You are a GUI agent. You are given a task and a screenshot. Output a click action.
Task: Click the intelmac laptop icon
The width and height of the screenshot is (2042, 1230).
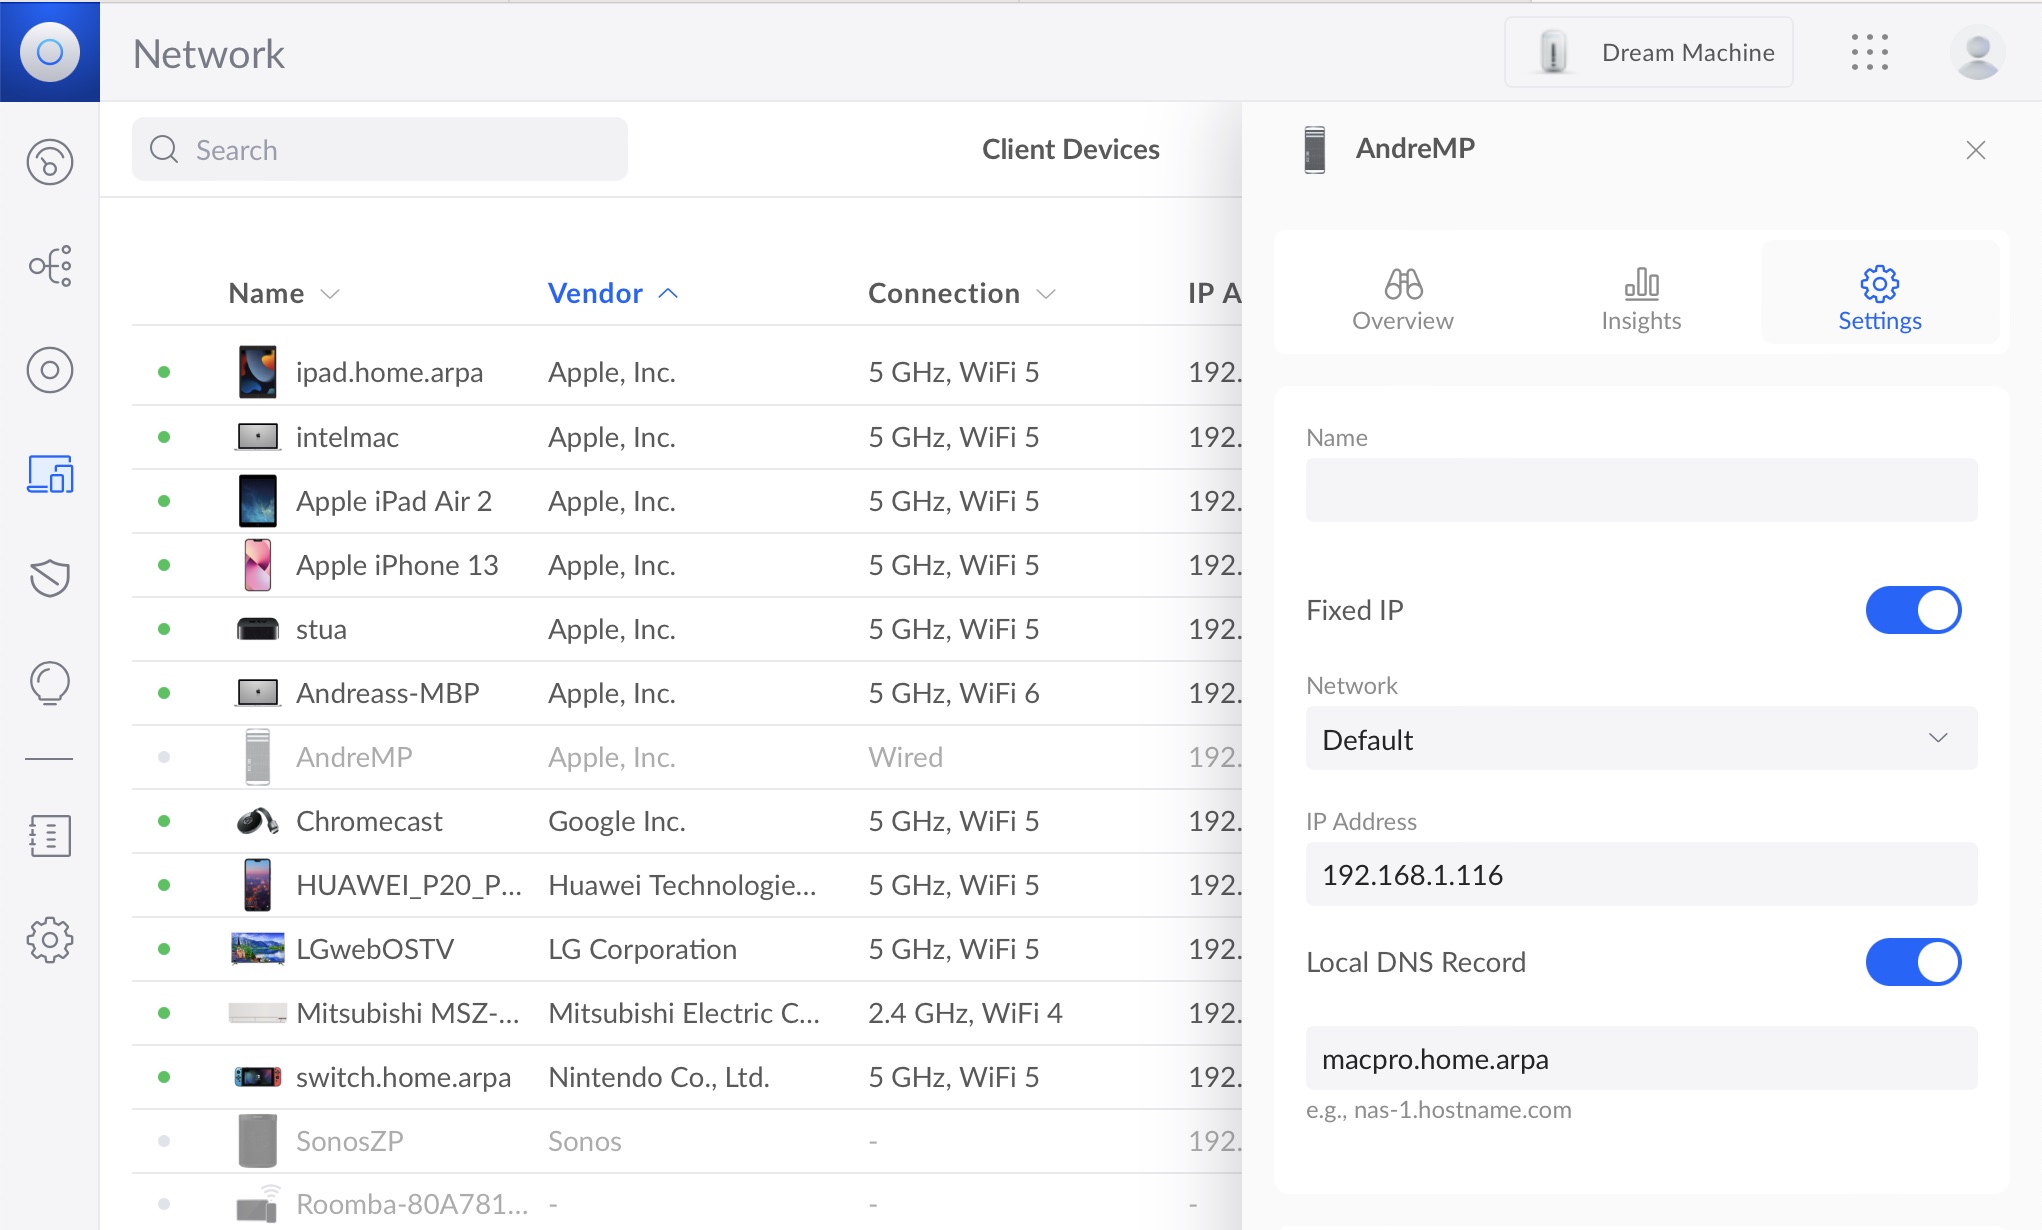pyautogui.click(x=258, y=437)
